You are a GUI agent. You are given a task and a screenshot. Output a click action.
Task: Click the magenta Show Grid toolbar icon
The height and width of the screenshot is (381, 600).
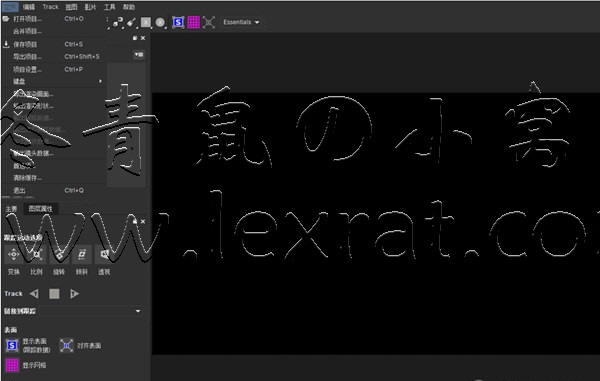point(193,22)
